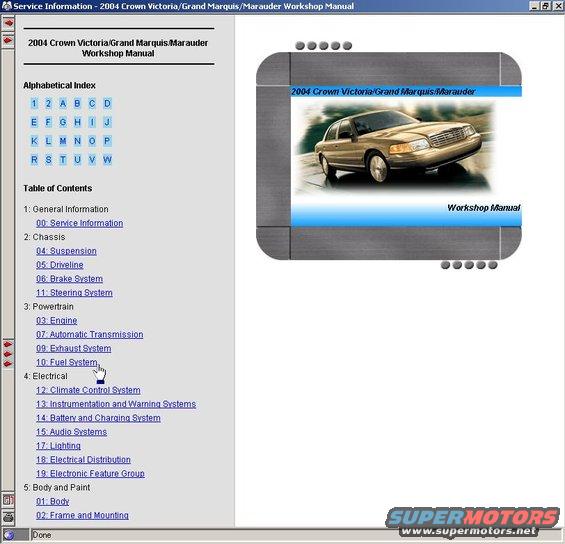Open the 10: Fuel System link
Viewport: 565px width, 544px height.
tap(67, 362)
